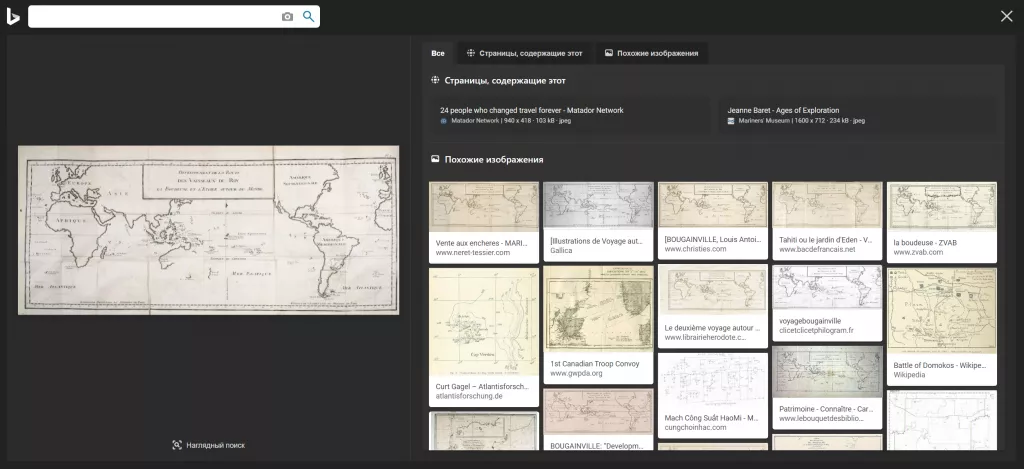
Task: Open the Gallica illustrations thumbnail
Action: pos(598,205)
